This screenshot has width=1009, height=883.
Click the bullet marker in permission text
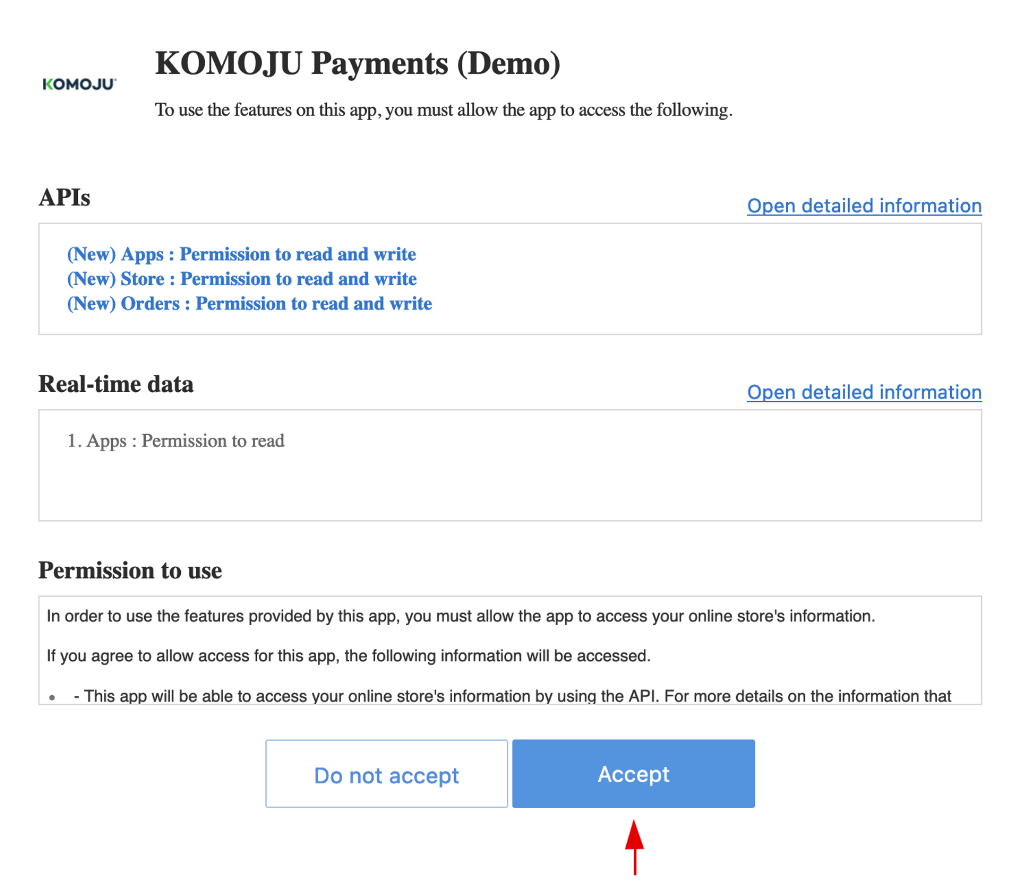52,697
